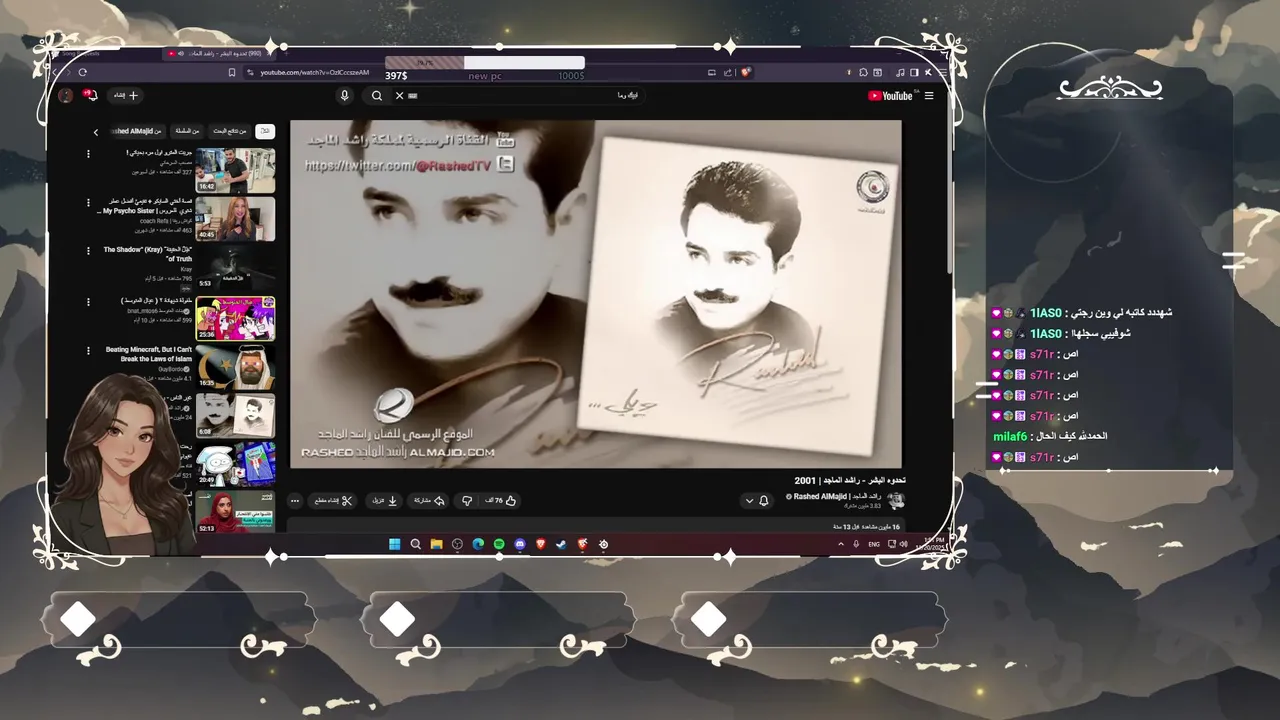The height and width of the screenshot is (720, 1280).
Task: Click the 'The Shadow (Kray)' video title
Action: coord(148,254)
